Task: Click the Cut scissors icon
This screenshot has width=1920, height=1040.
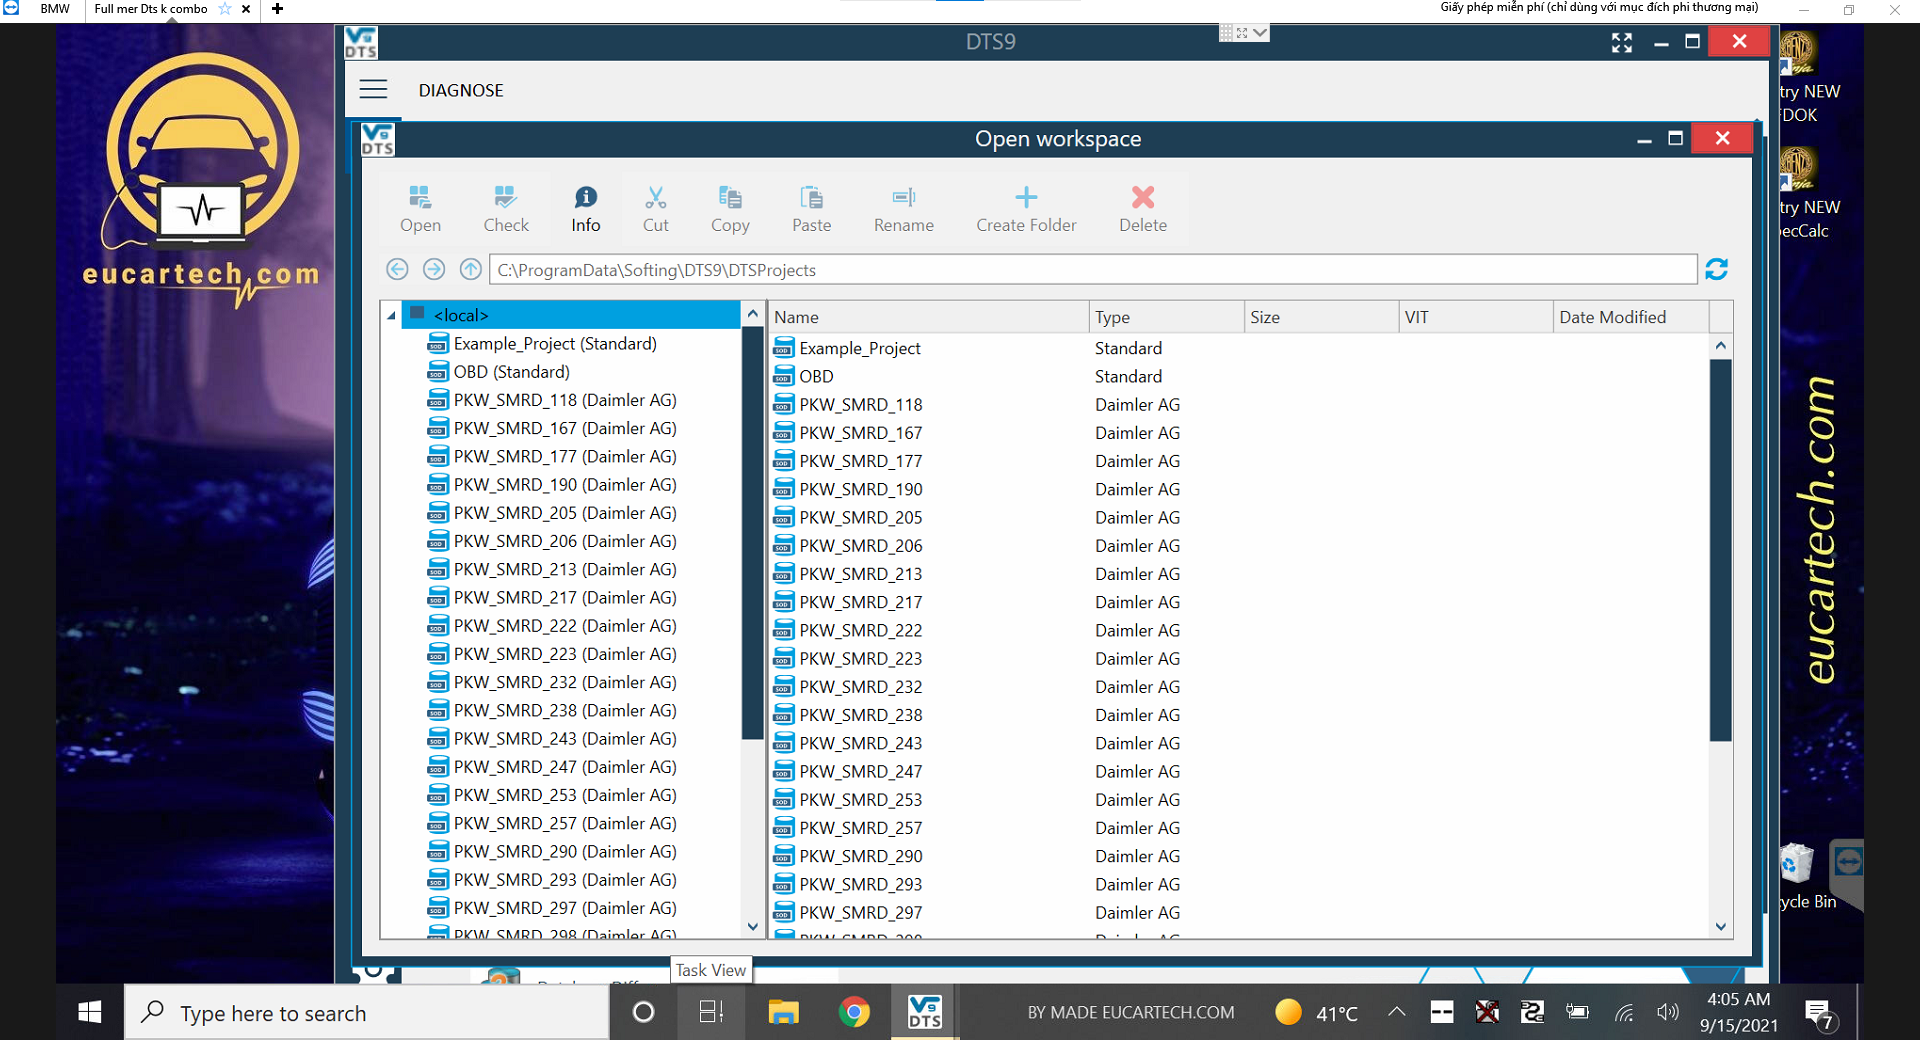Action: tap(656, 197)
